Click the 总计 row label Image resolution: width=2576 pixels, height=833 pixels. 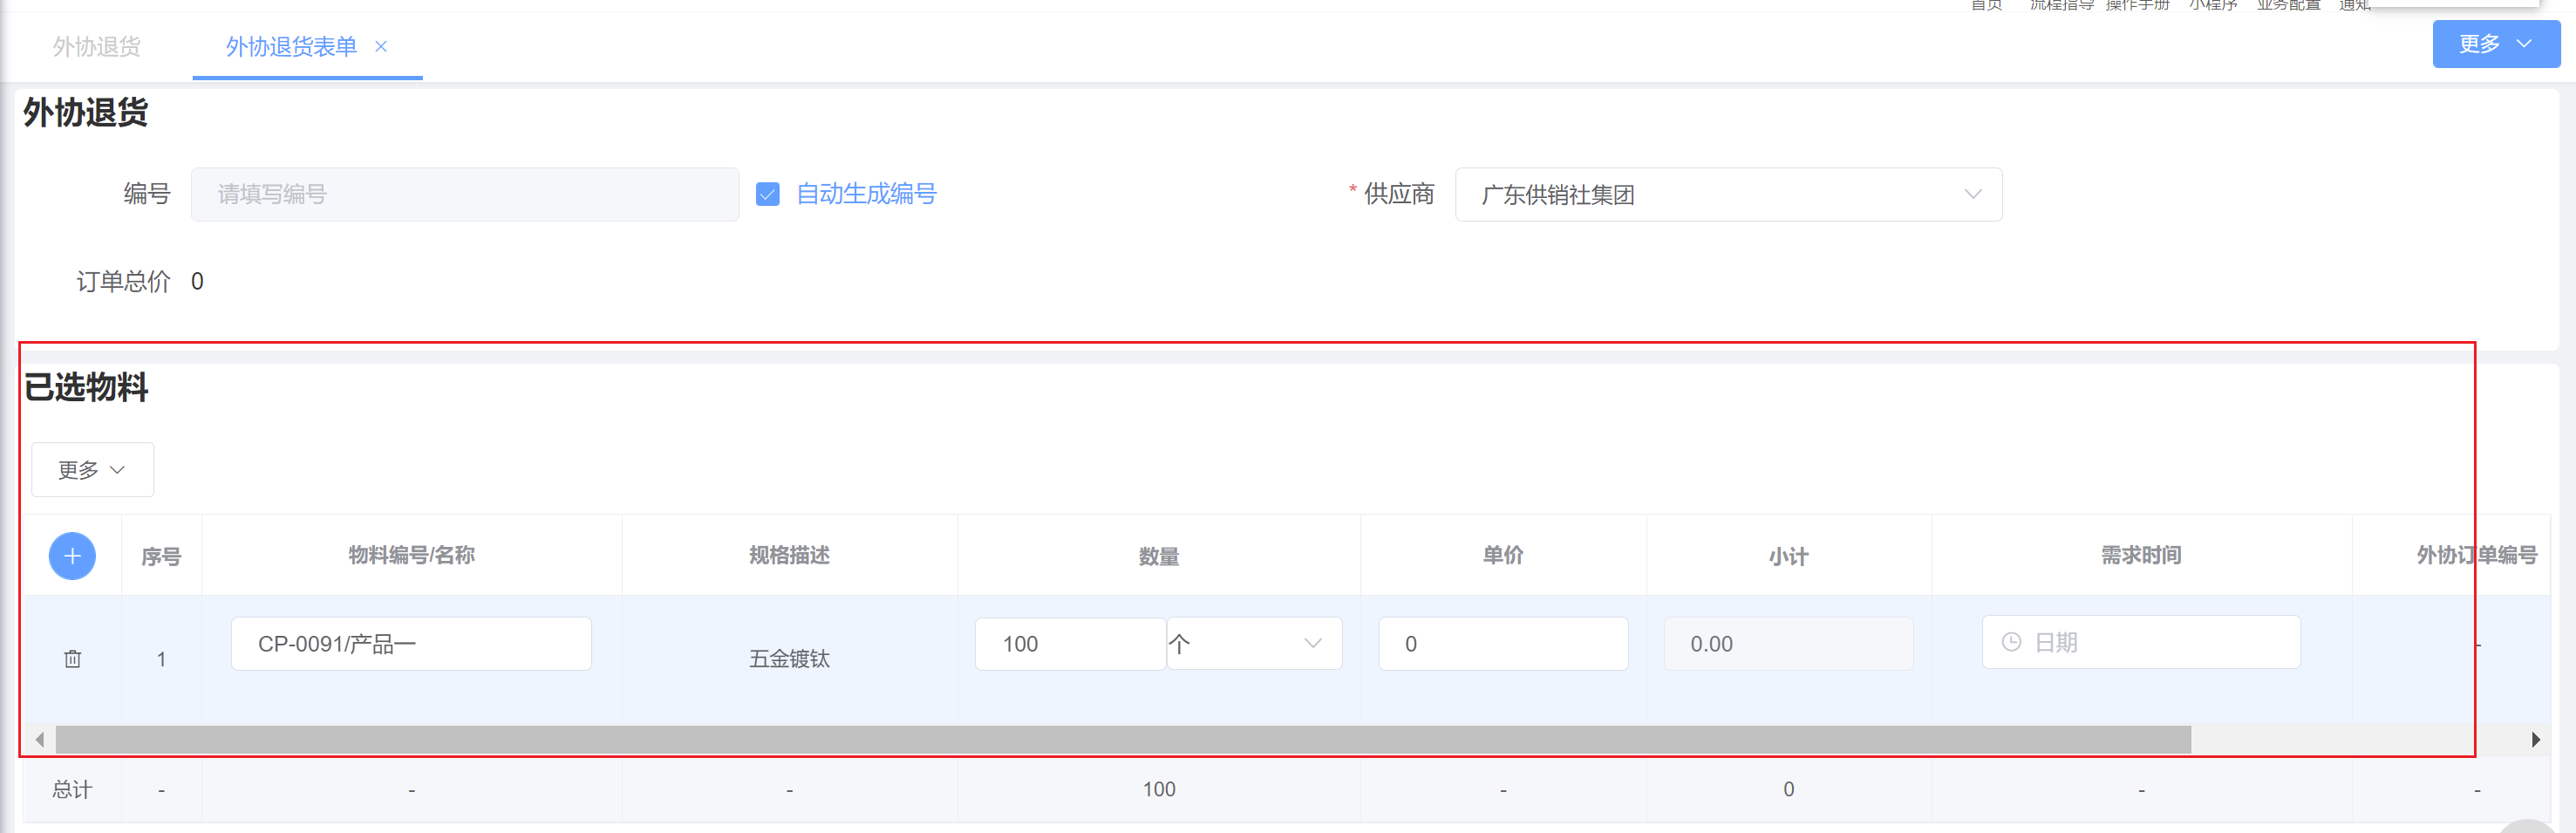72,790
